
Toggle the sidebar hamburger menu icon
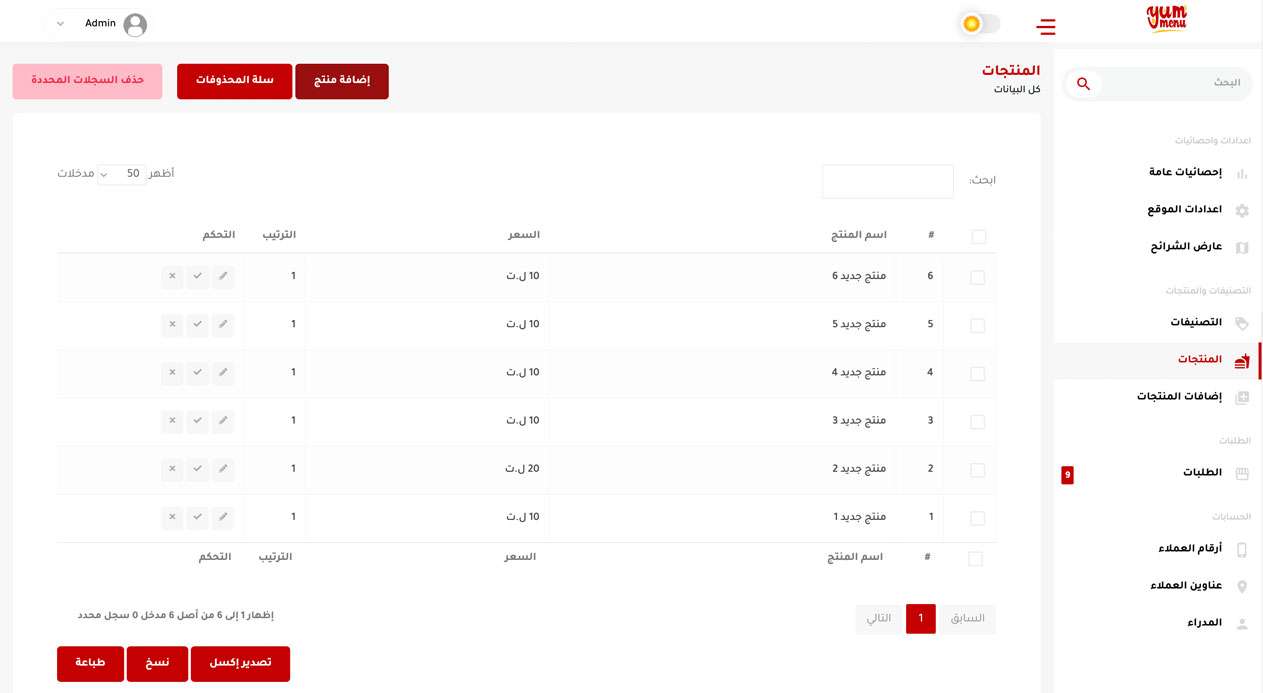tap(1046, 26)
